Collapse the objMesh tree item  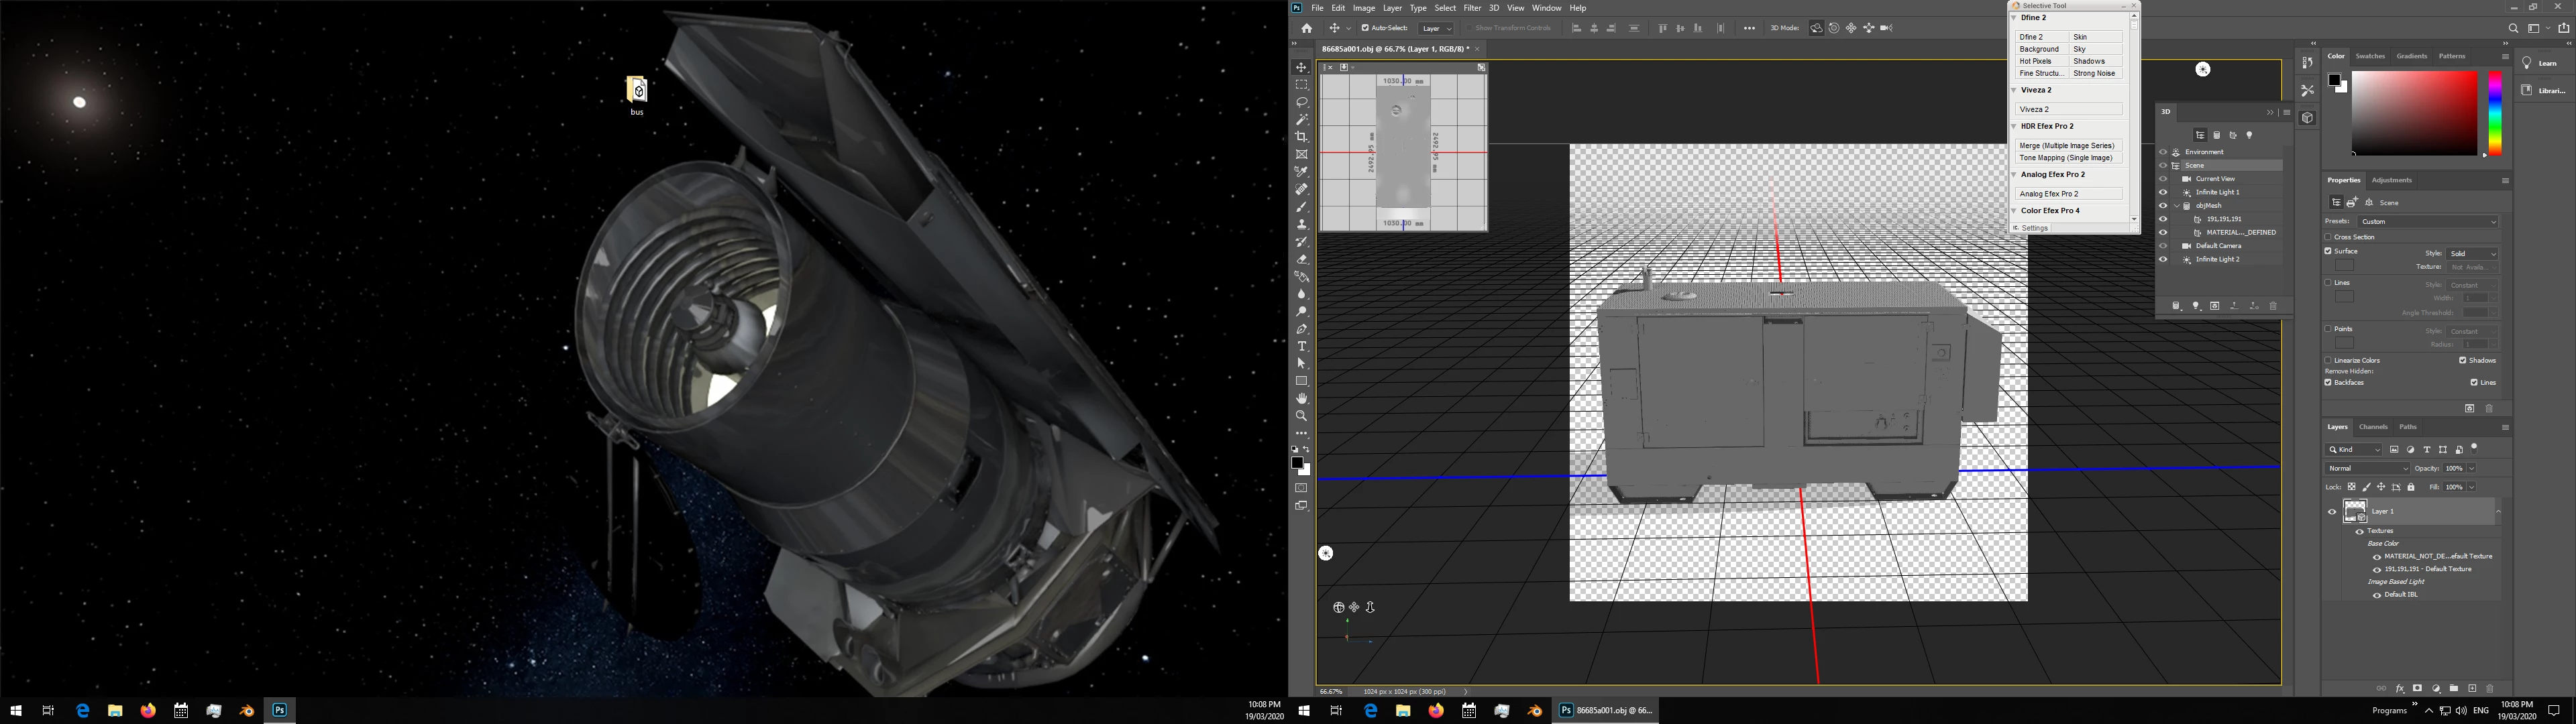point(2176,206)
